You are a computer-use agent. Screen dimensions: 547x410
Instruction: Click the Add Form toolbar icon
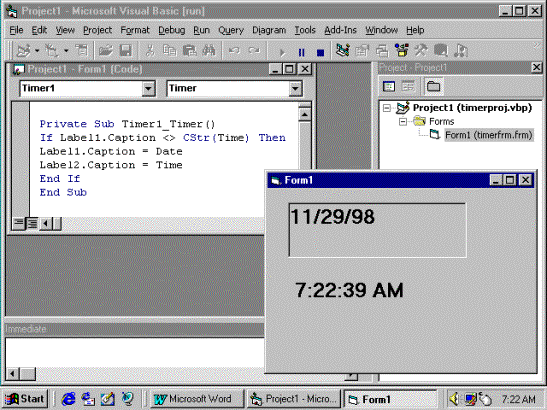52,51
